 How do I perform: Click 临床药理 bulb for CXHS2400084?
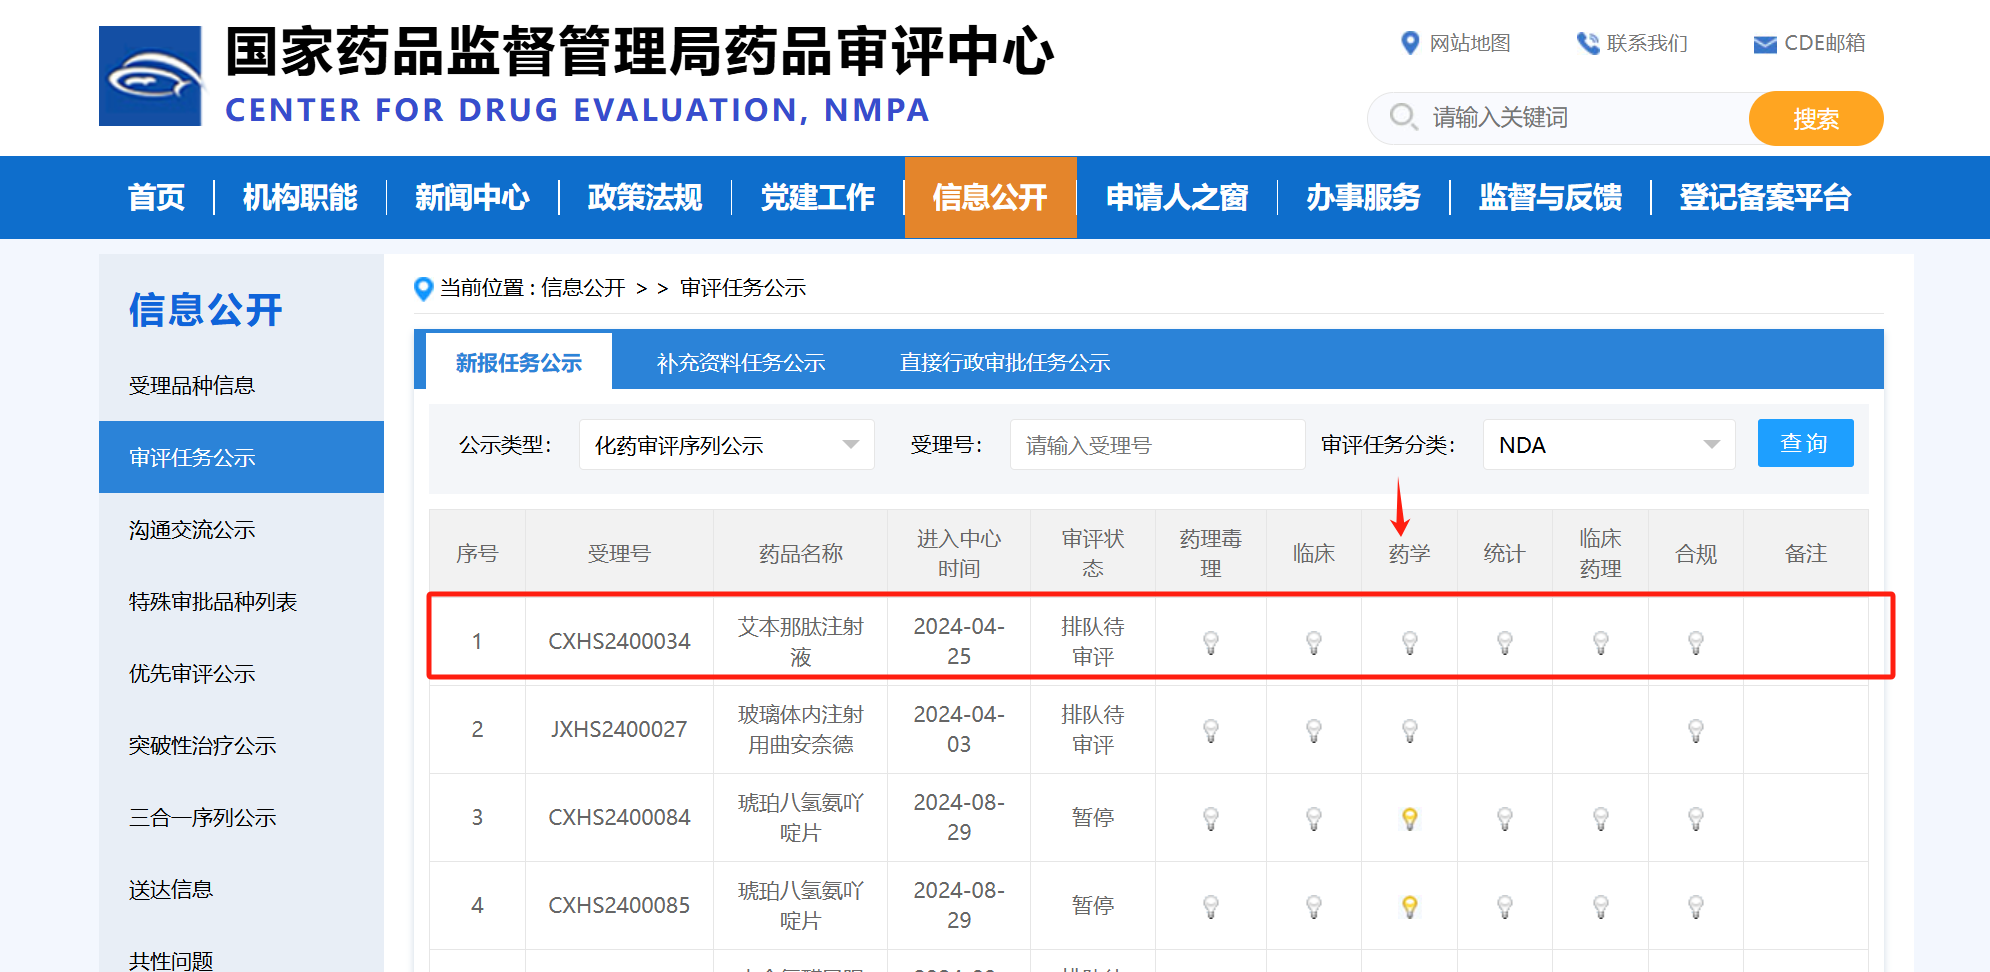[x=1601, y=818]
